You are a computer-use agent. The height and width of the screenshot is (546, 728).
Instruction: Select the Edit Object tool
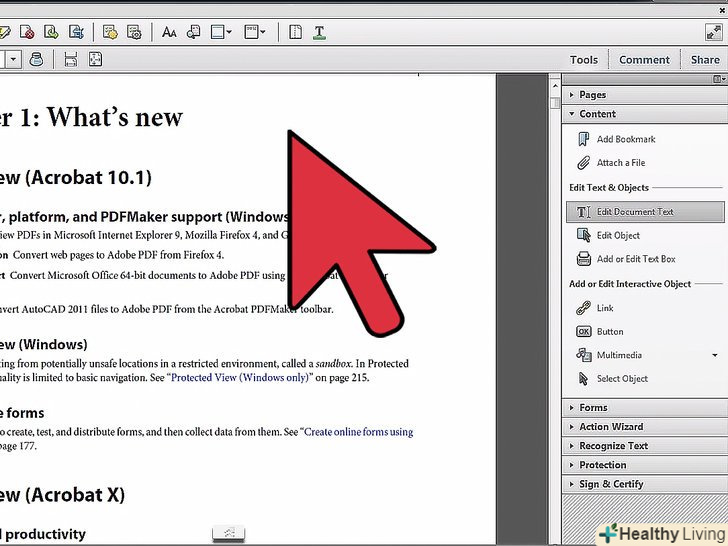click(x=608, y=235)
